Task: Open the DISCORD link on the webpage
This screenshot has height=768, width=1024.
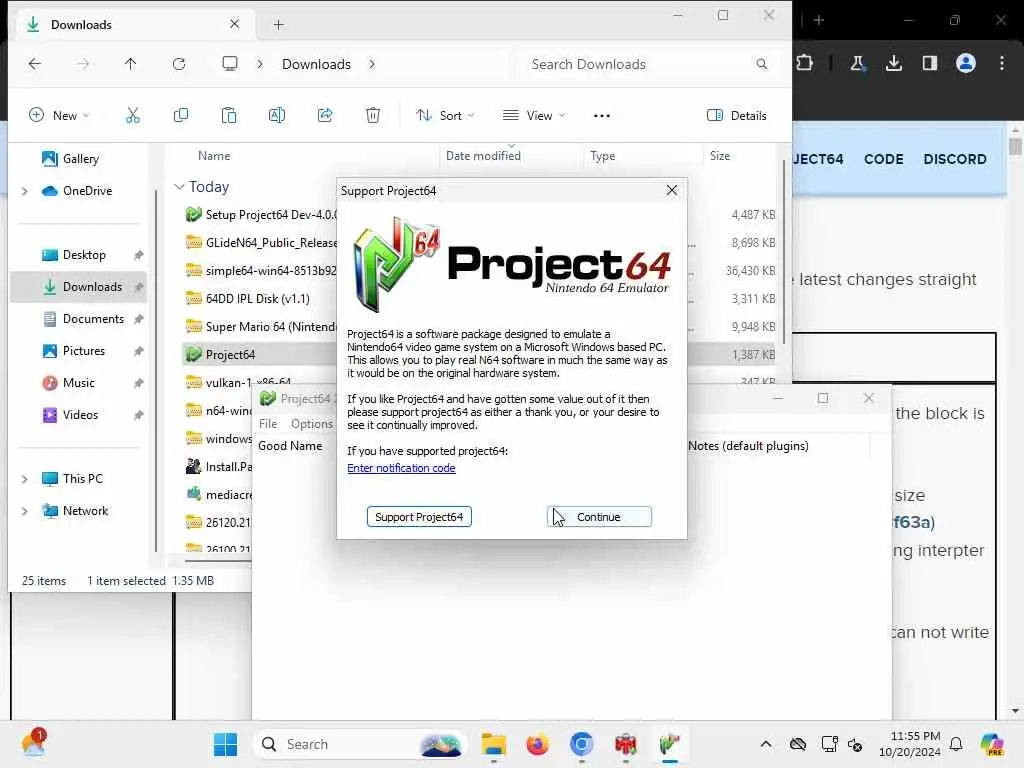Action: 955,159
